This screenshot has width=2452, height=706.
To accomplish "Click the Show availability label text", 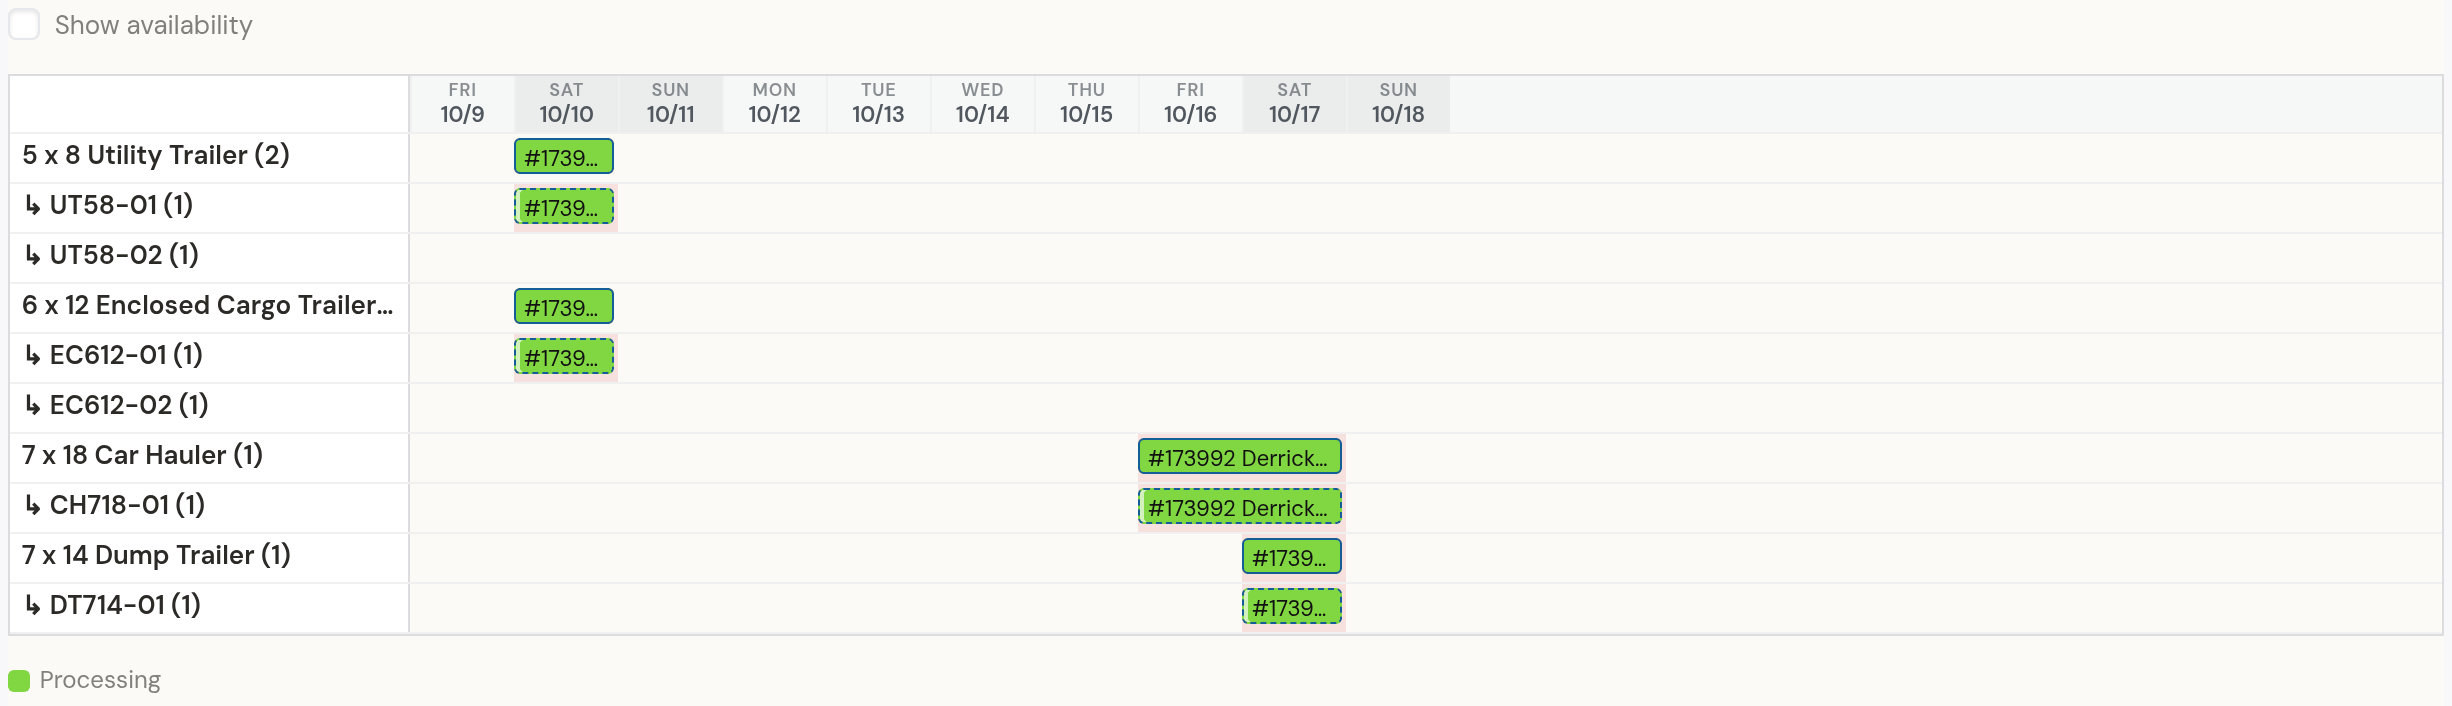I will pyautogui.click(x=154, y=25).
